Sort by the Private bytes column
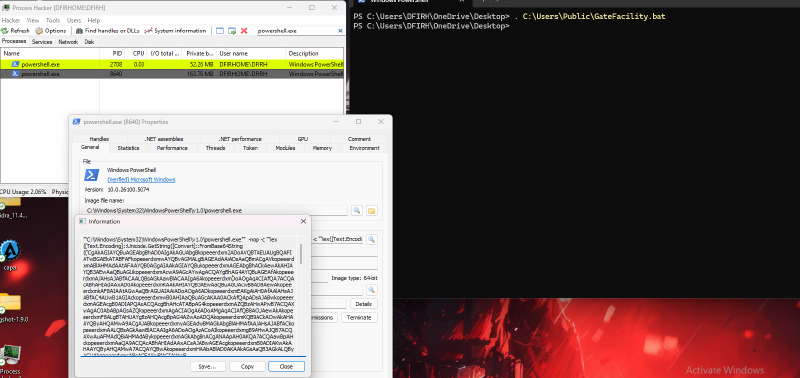This screenshot has height=378, width=800. pyautogui.click(x=199, y=53)
